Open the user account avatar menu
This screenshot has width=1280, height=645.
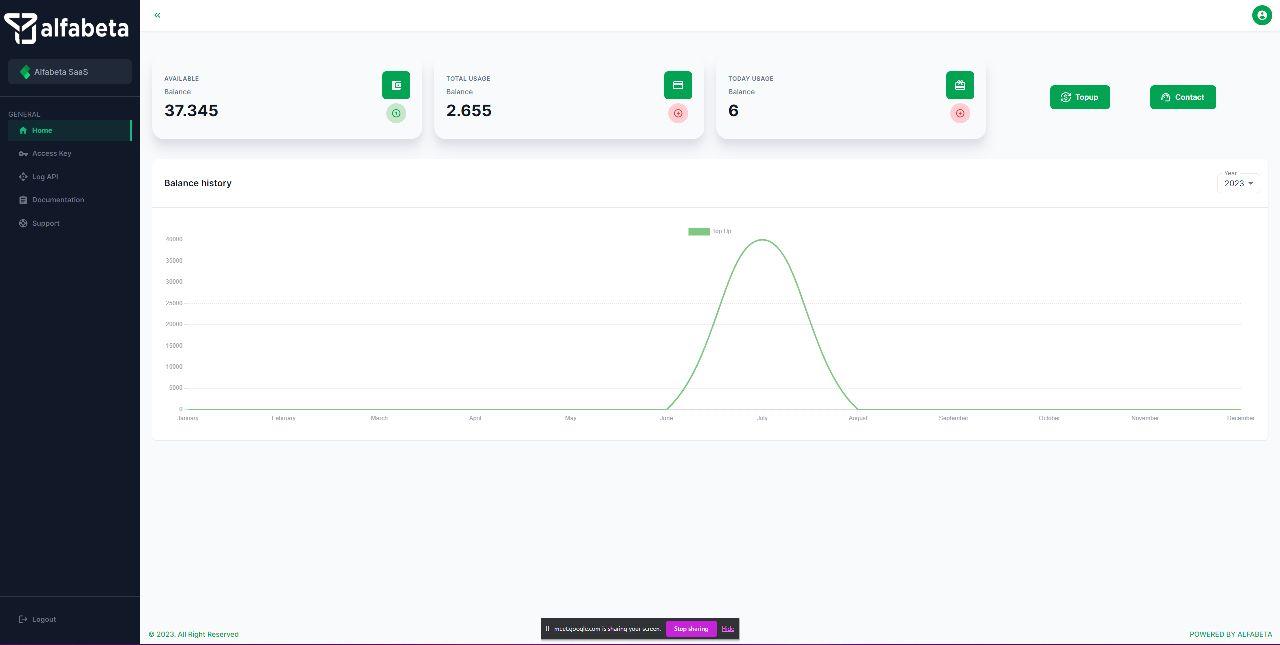coord(1262,15)
